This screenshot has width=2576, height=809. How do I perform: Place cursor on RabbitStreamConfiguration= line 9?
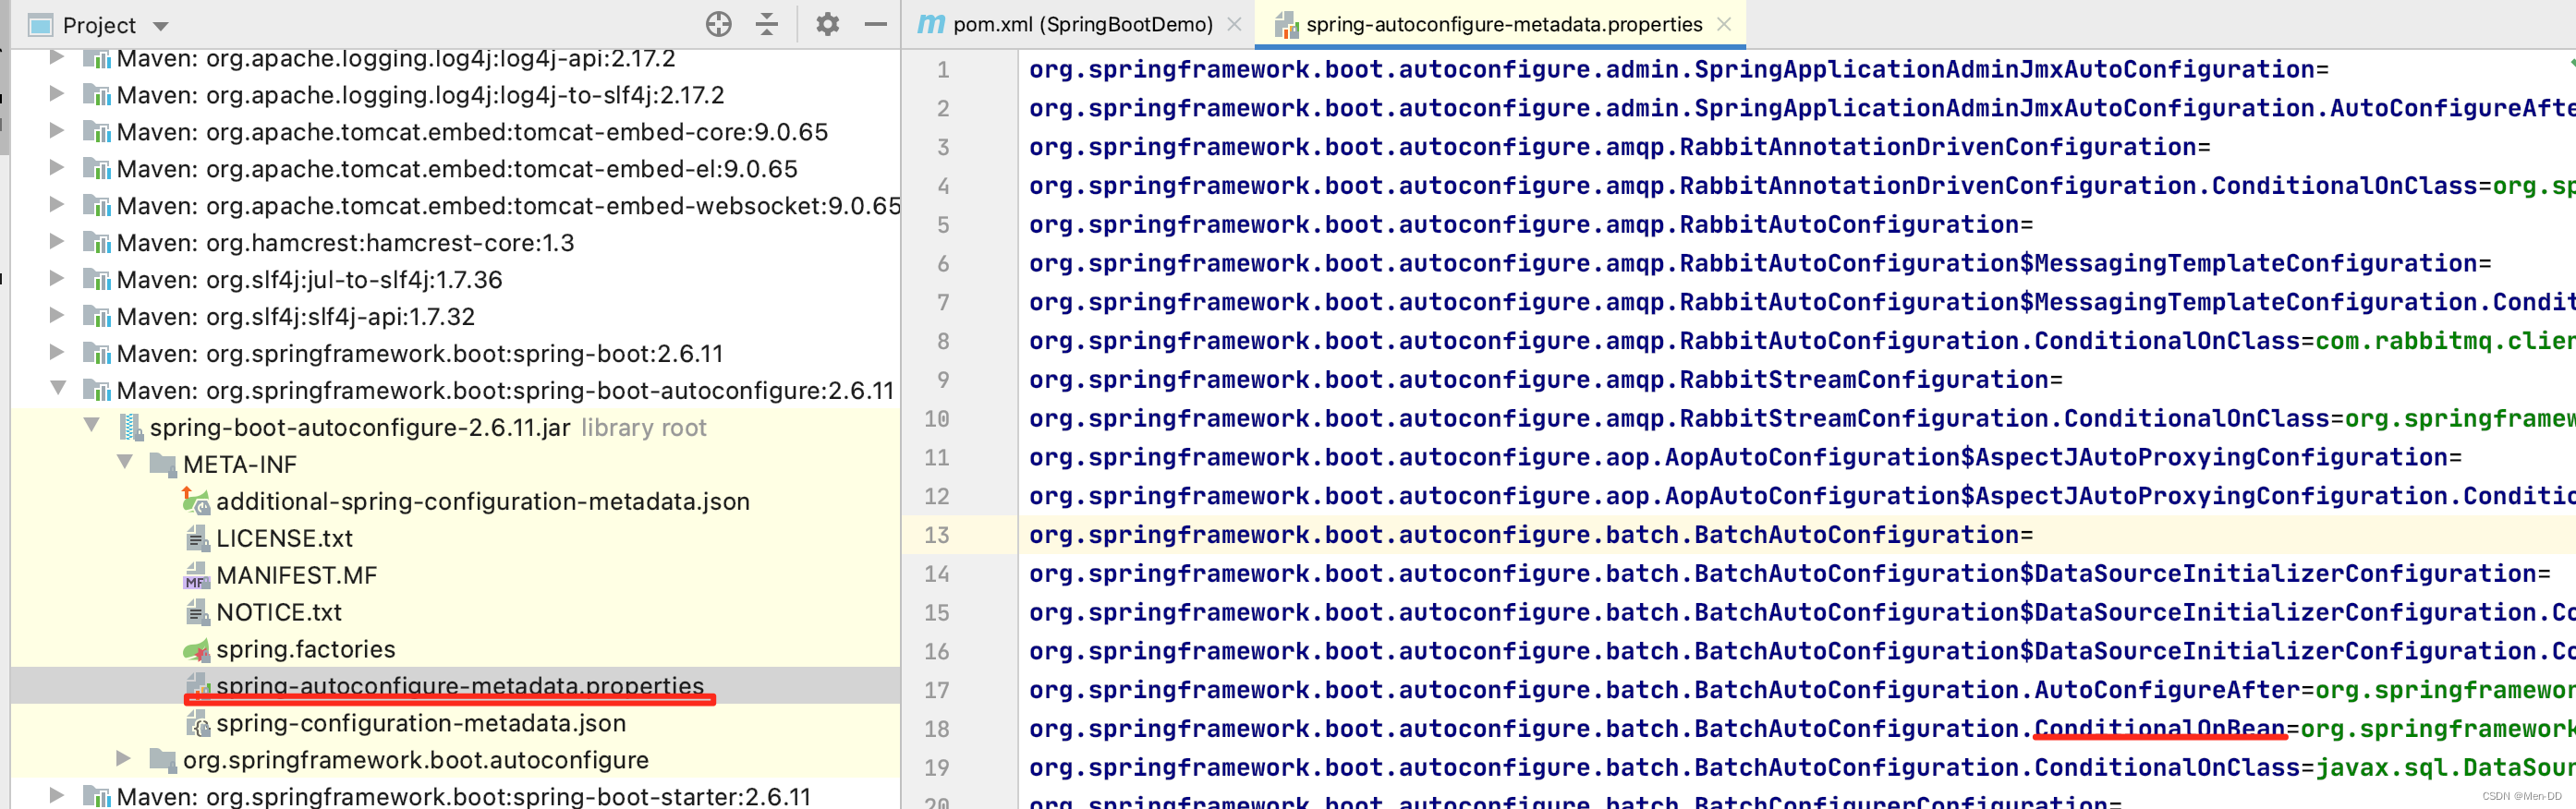pyautogui.click(x=1870, y=380)
